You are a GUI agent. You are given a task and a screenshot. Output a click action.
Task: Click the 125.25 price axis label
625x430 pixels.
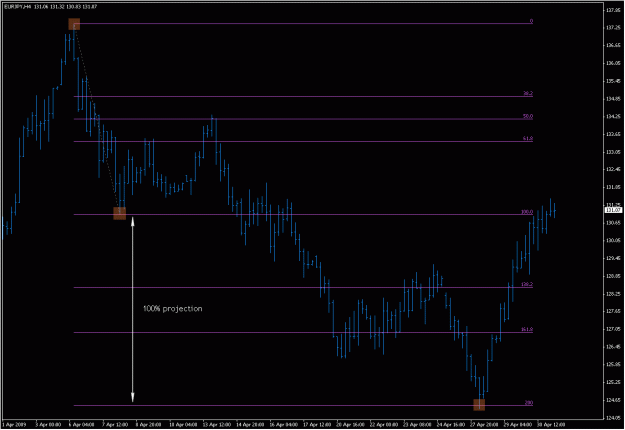[x=613, y=382]
